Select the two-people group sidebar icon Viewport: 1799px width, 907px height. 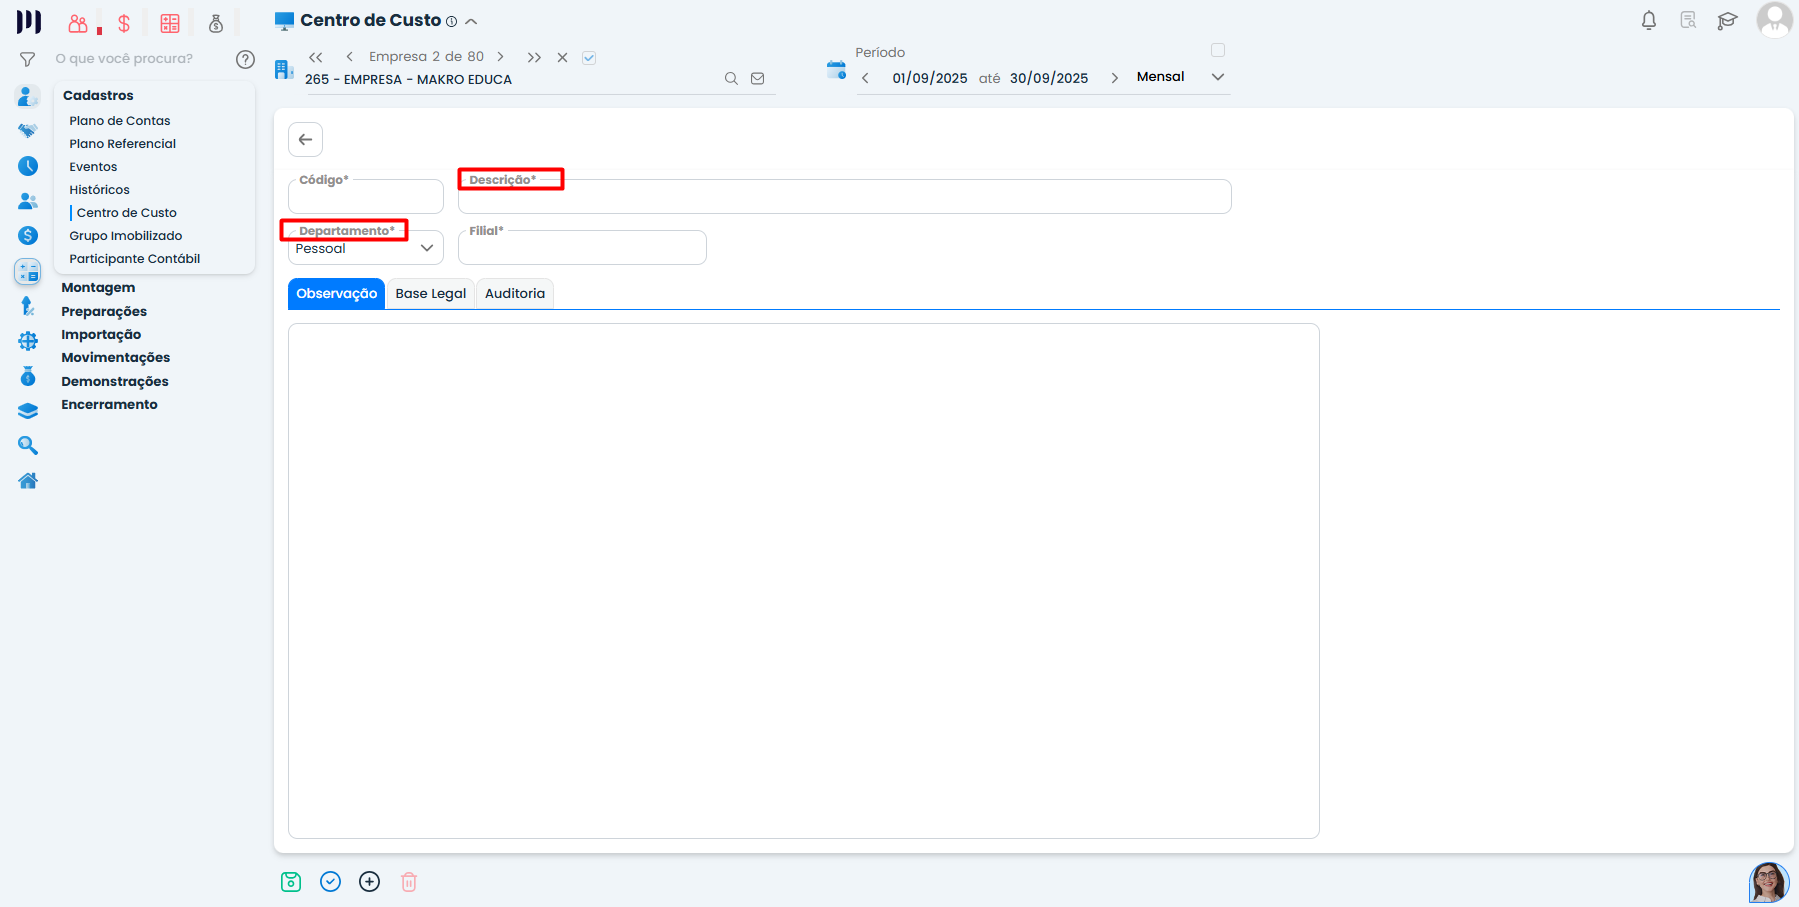coord(28,201)
